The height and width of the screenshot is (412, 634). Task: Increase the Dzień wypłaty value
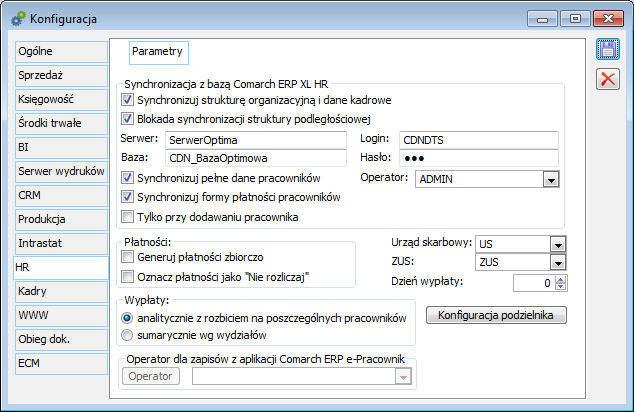pos(560,279)
